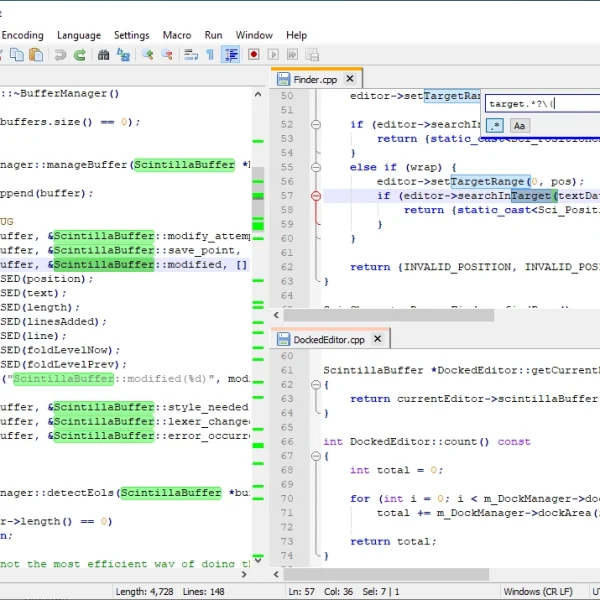Toggle regex mode in quick find
Viewport: 600px width, 600px height.
pyautogui.click(x=495, y=126)
